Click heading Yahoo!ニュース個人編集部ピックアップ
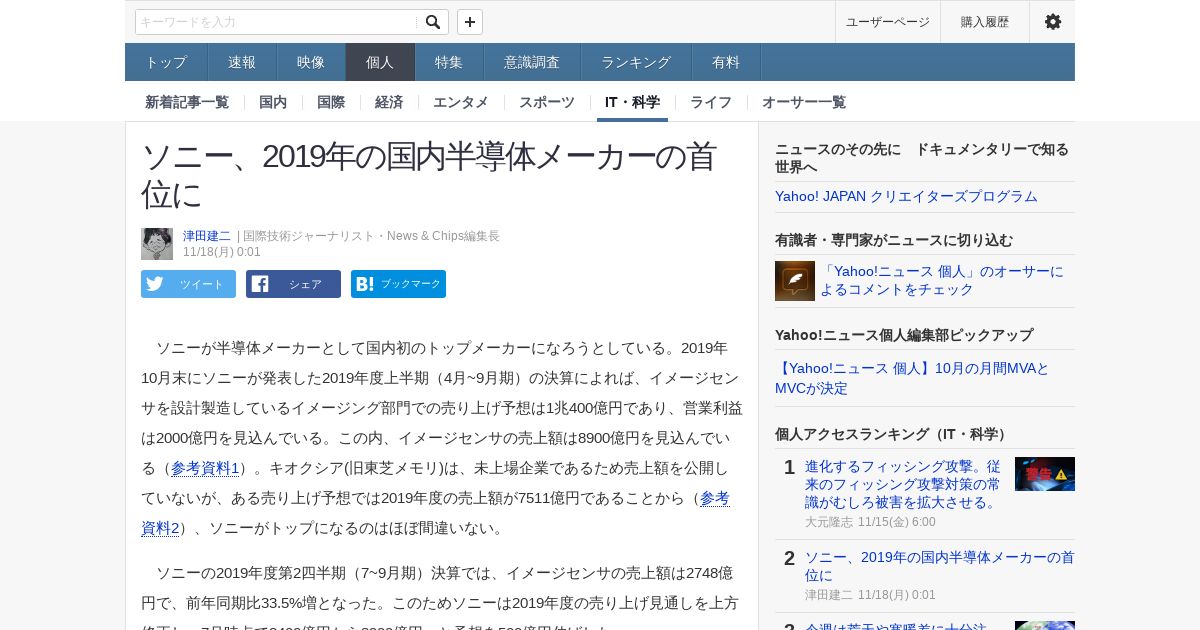This screenshot has width=1200, height=630. click(x=904, y=335)
